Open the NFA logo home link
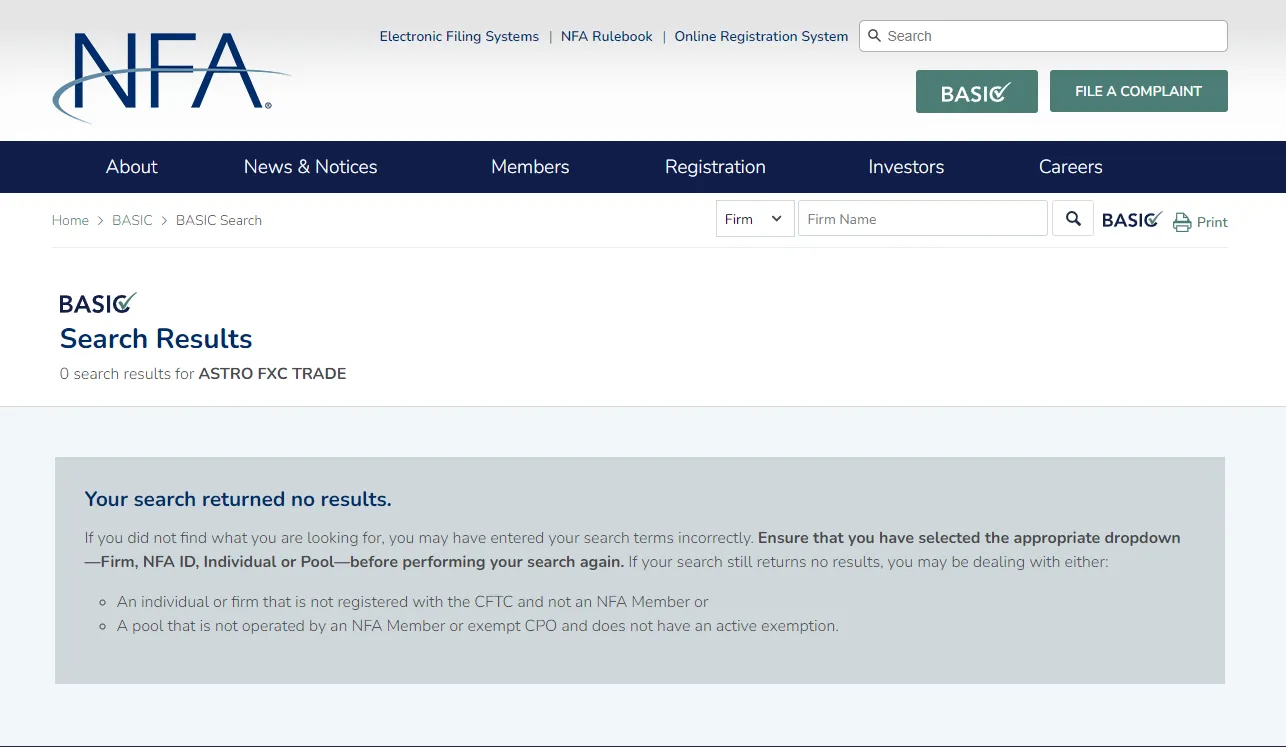This screenshot has width=1286, height=747. 171,77
